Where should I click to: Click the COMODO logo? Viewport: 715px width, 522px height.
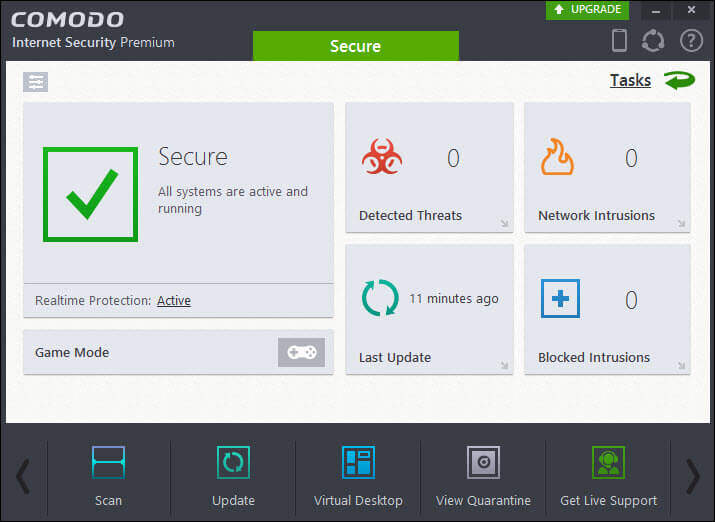(67, 20)
